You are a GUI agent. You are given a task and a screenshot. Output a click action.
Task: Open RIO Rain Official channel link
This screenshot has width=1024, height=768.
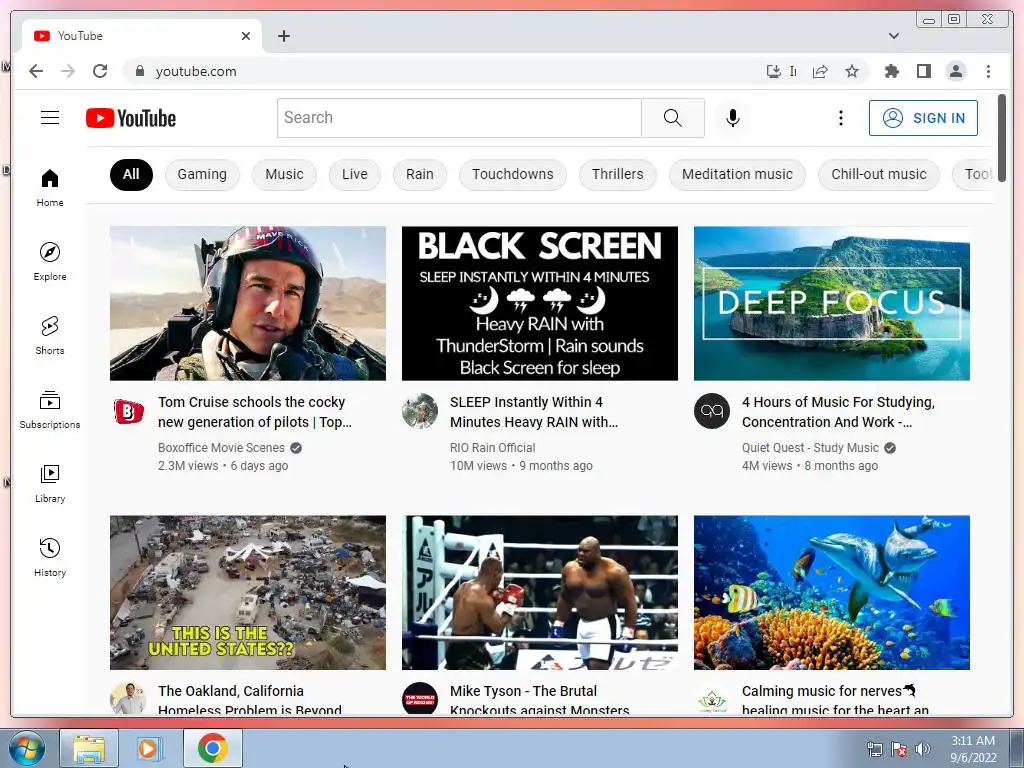[492, 447]
